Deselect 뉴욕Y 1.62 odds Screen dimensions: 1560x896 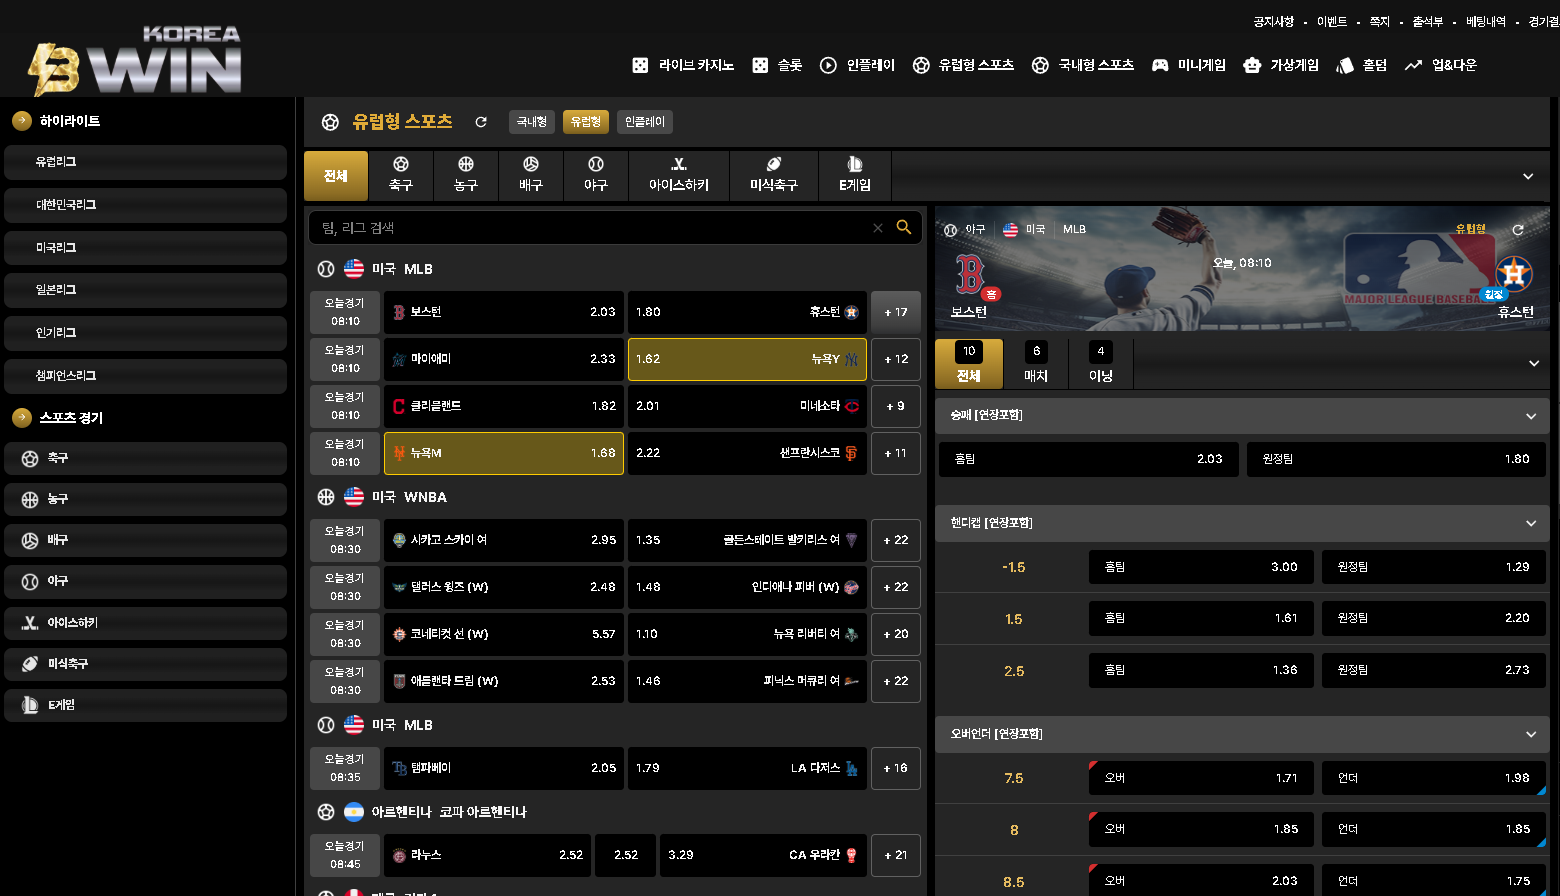tap(747, 359)
